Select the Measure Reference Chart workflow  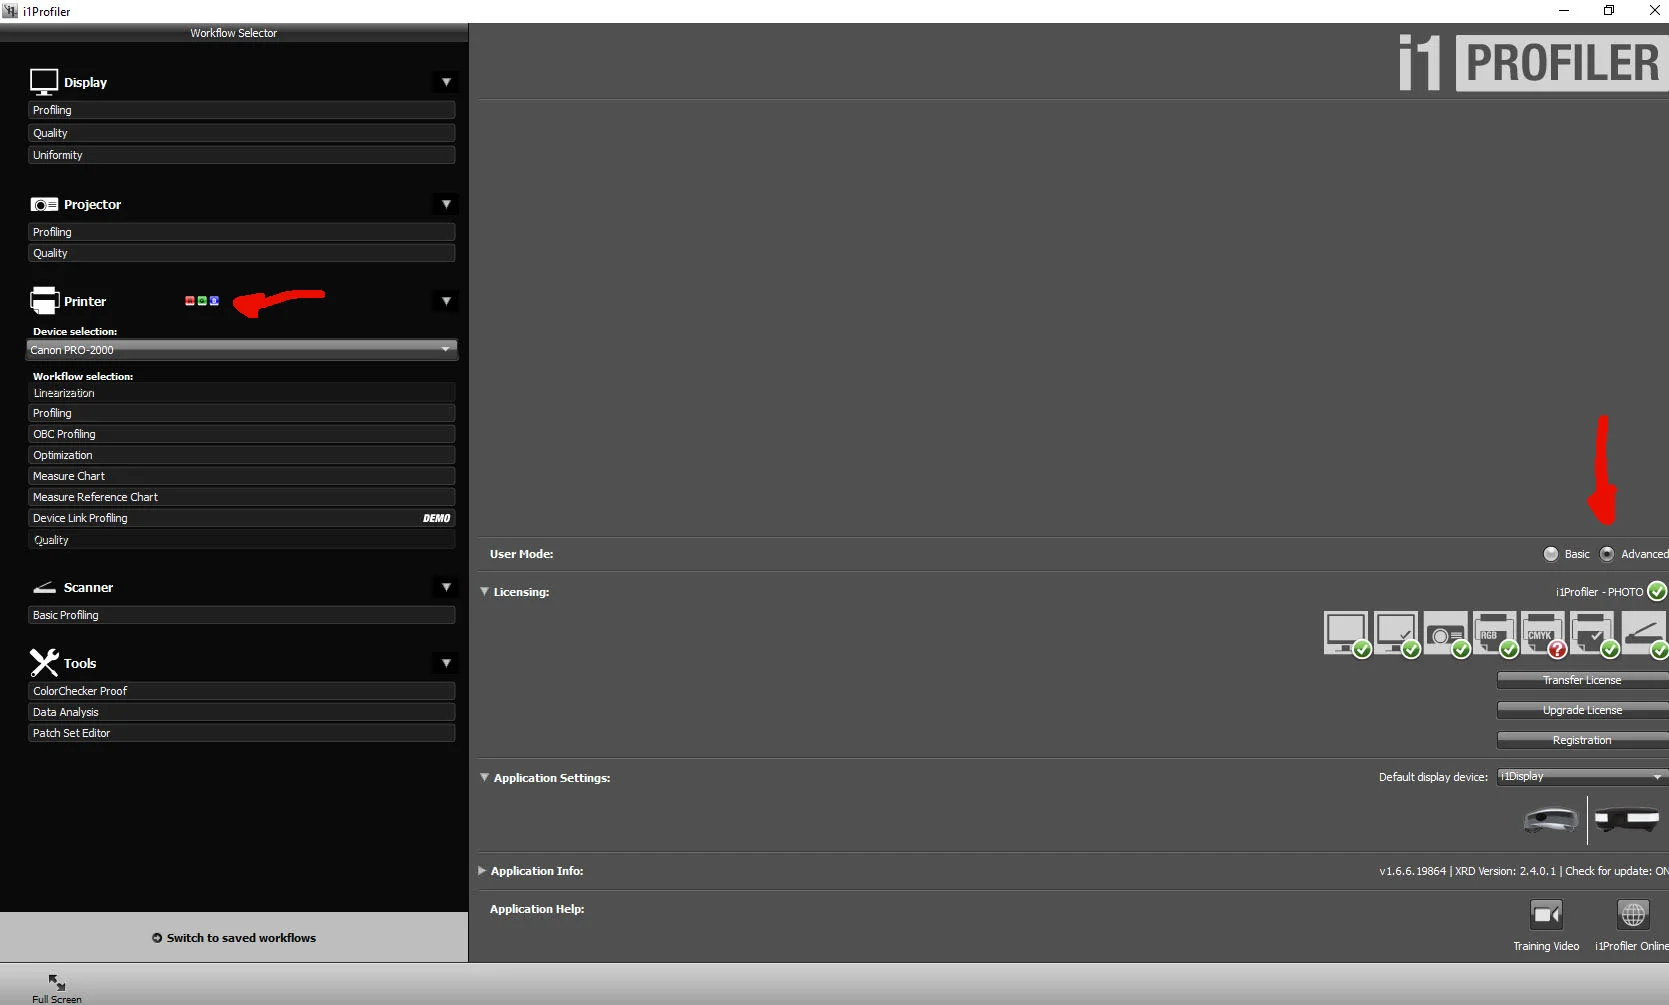click(x=242, y=497)
